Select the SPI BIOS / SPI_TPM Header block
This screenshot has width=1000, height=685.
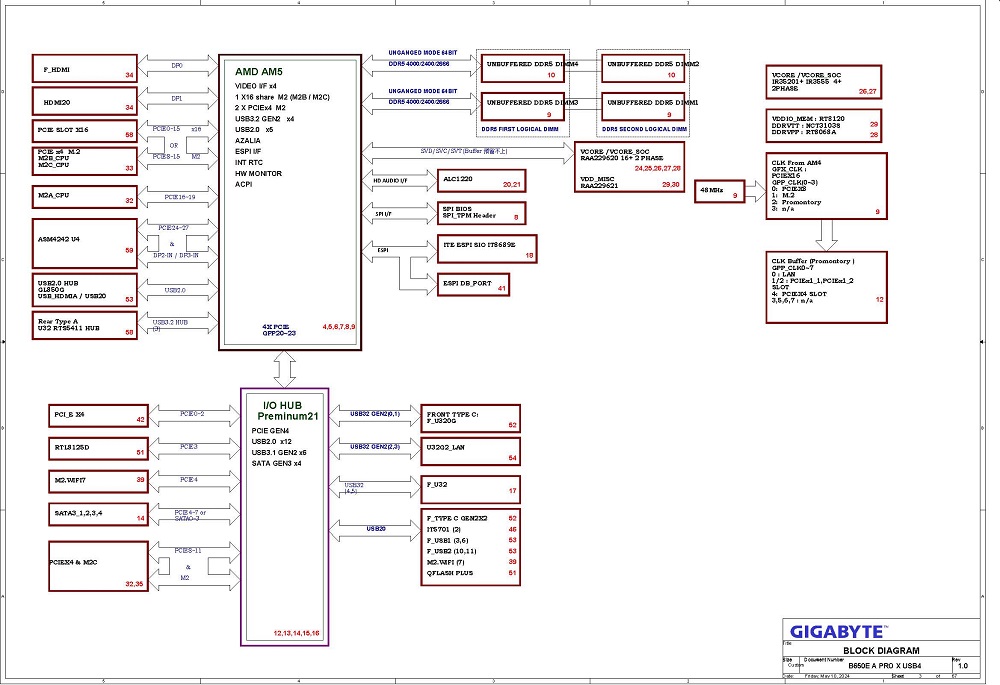click(481, 212)
